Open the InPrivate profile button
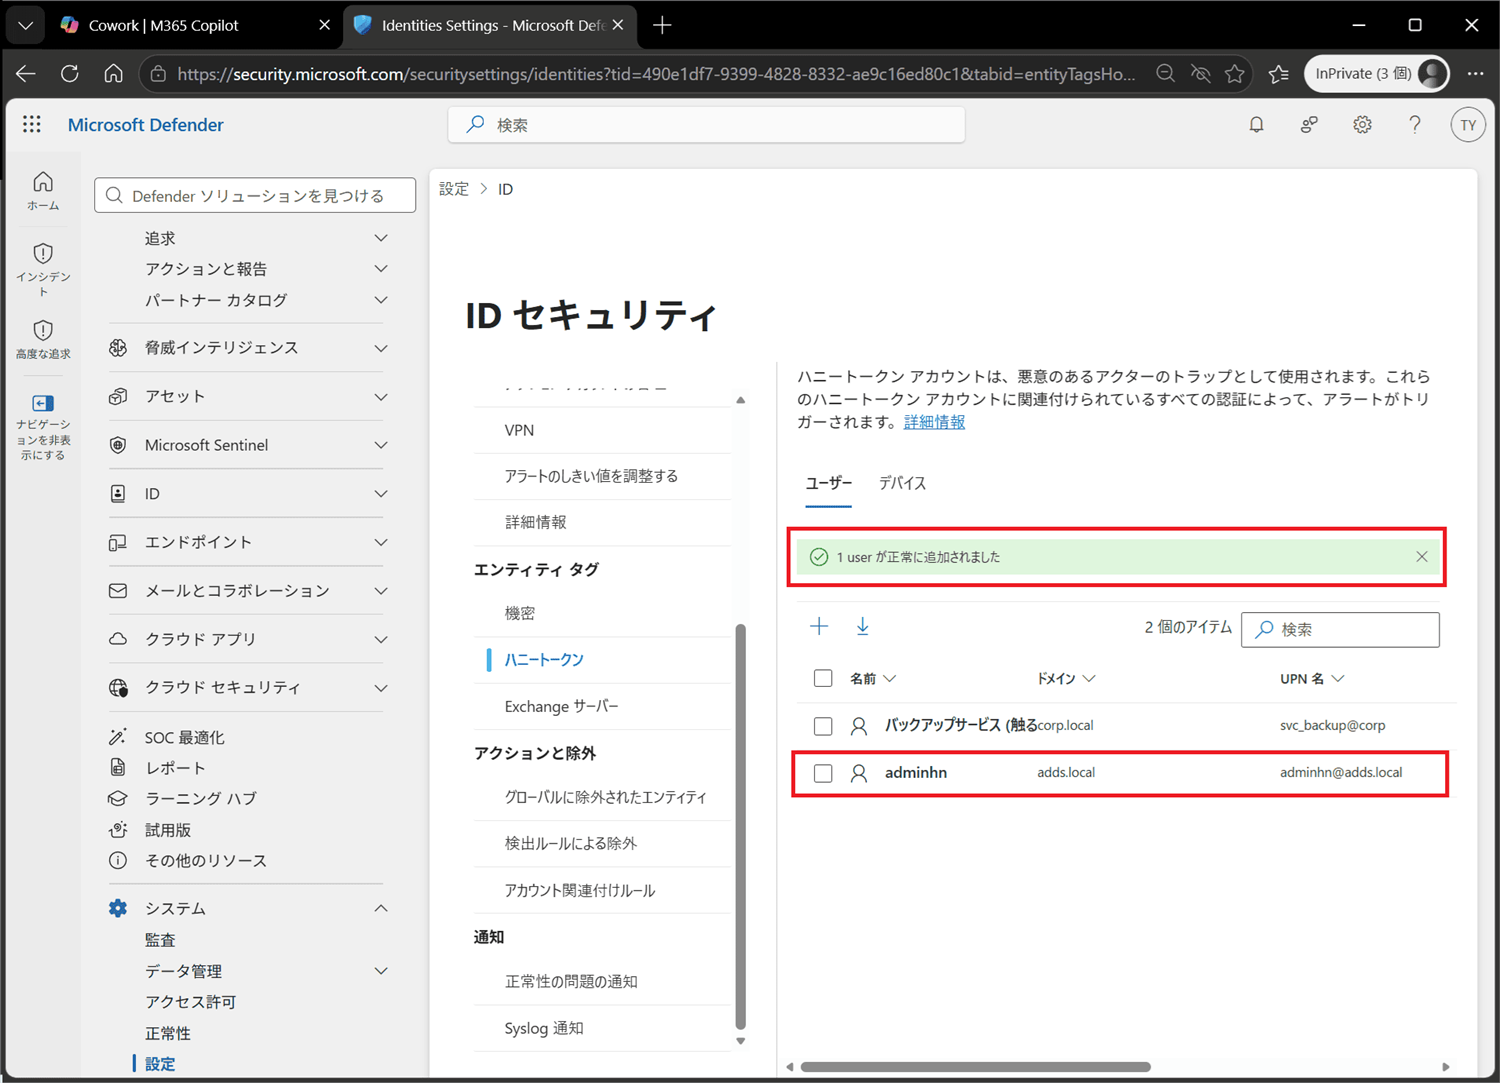 pos(1377,73)
